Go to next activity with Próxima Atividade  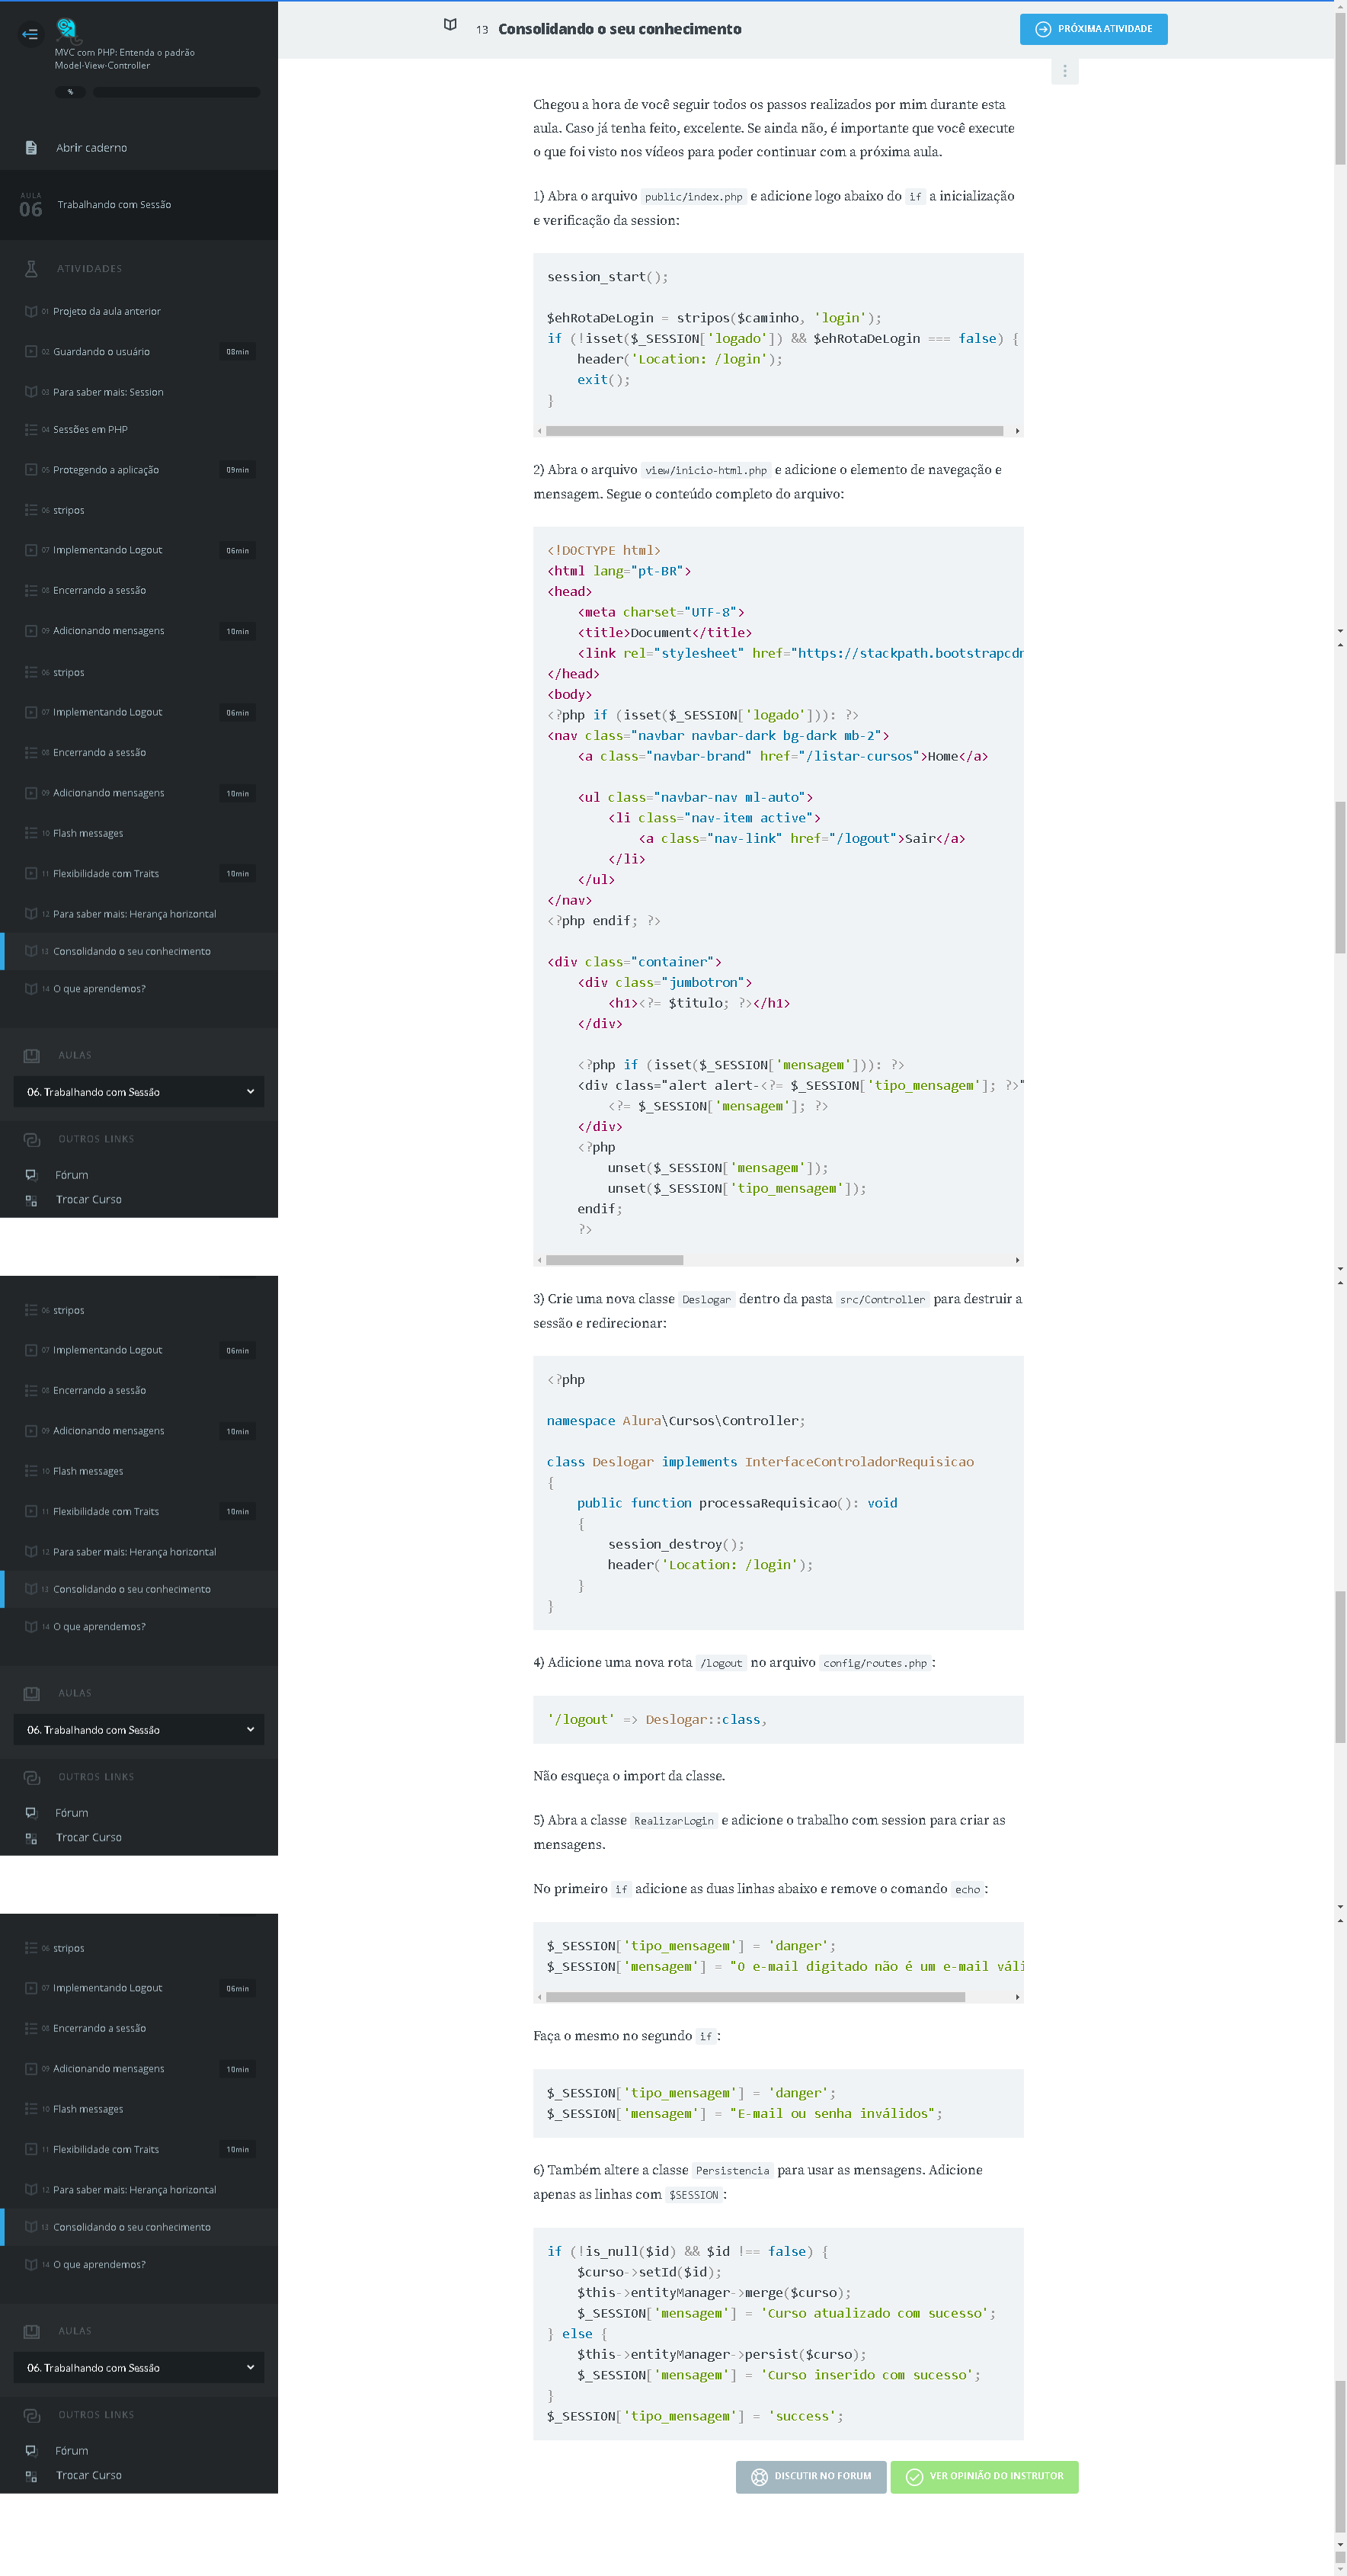[x=1093, y=29]
